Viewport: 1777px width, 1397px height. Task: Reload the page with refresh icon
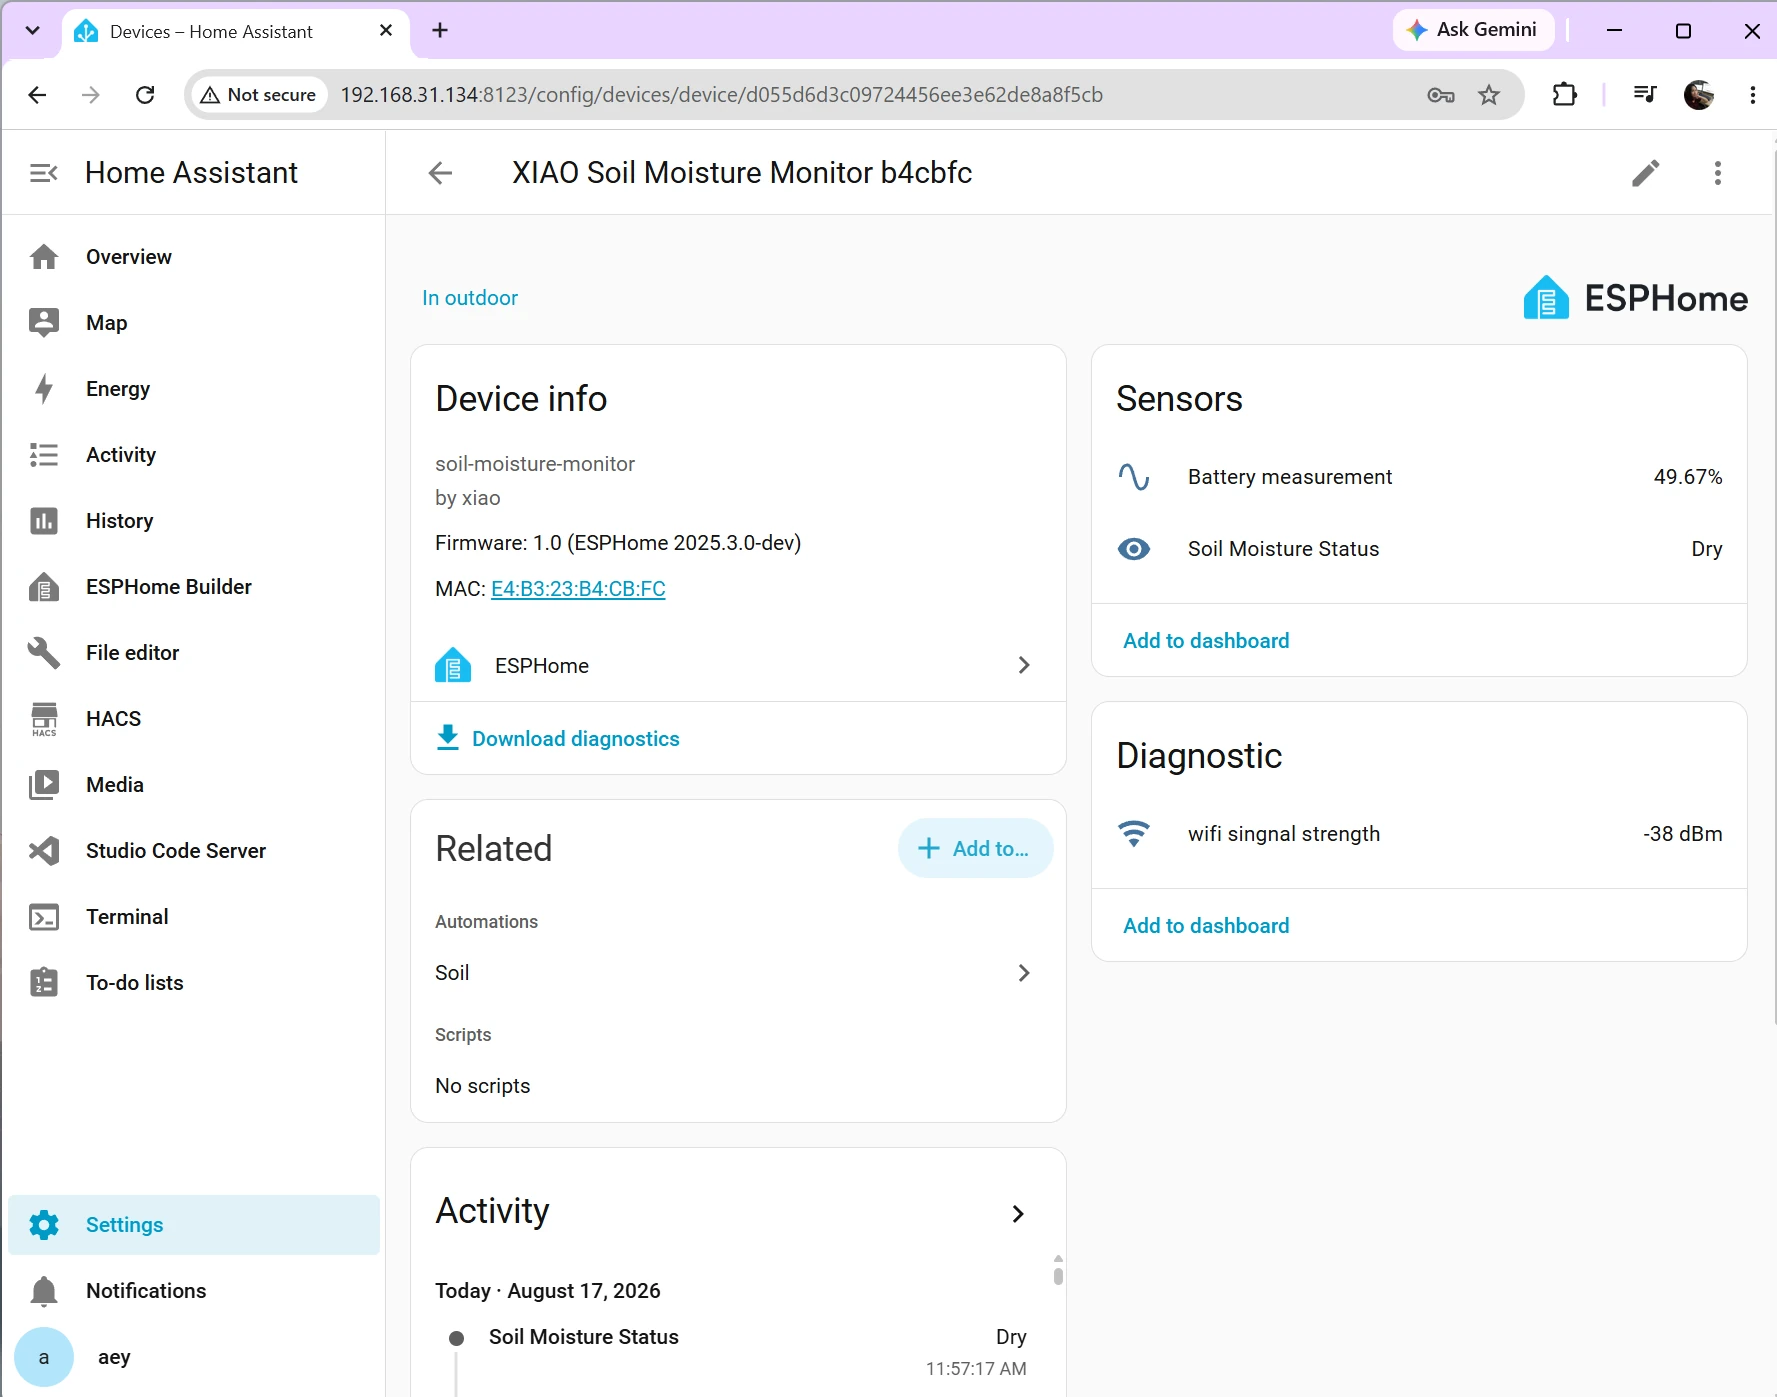[145, 95]
